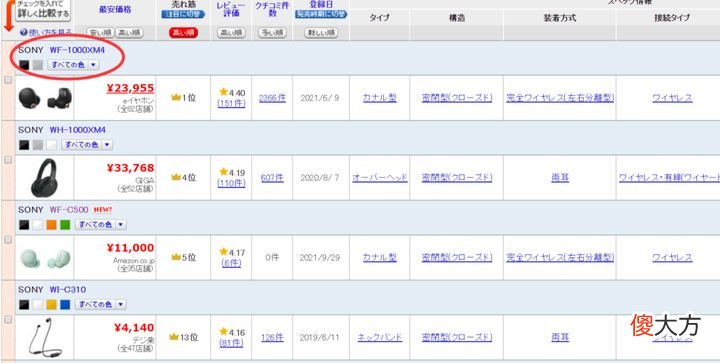Click the ¥23,955 price link
This screenshot has height=363, width=720.
(x=130, y=88)
